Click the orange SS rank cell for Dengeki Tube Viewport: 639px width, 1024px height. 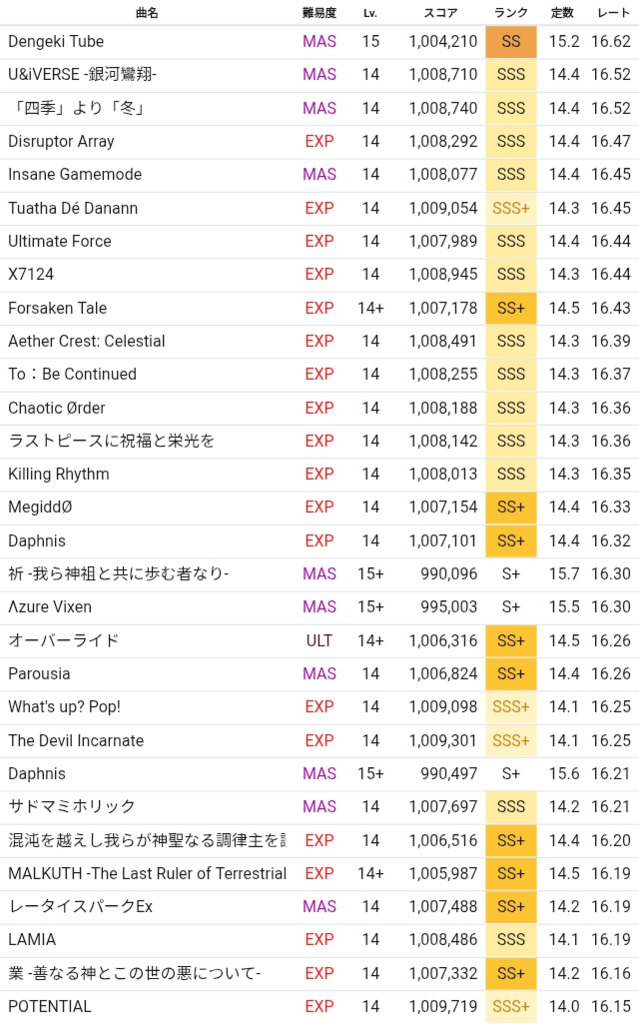511,42
